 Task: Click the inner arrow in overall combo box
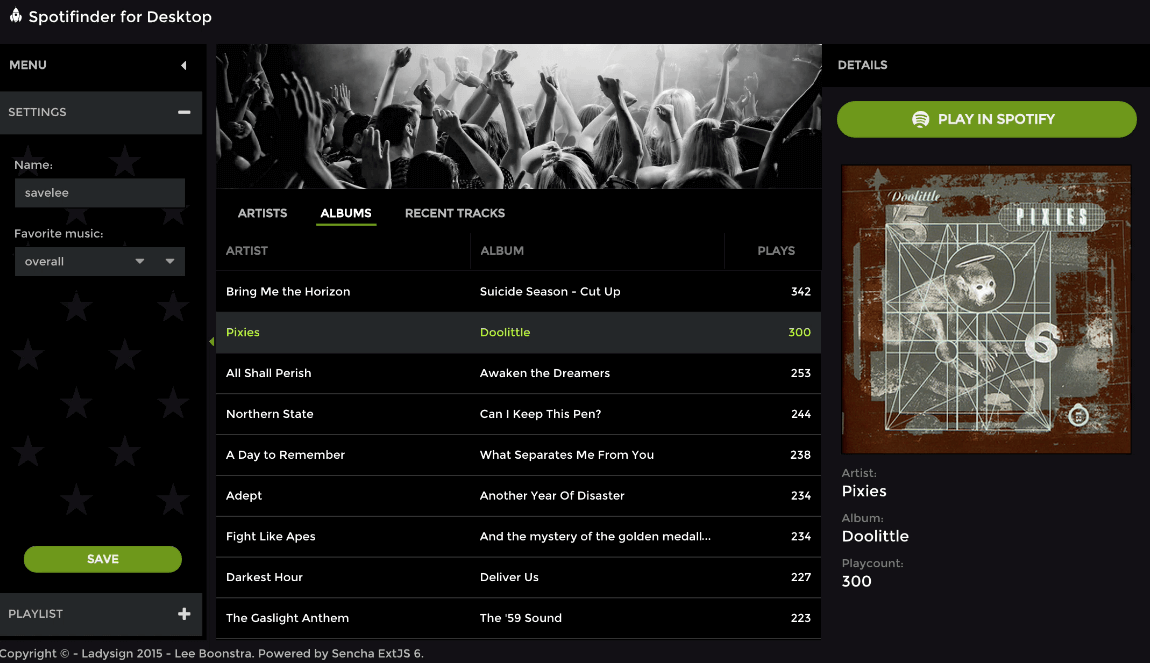[x=139, y=261]
